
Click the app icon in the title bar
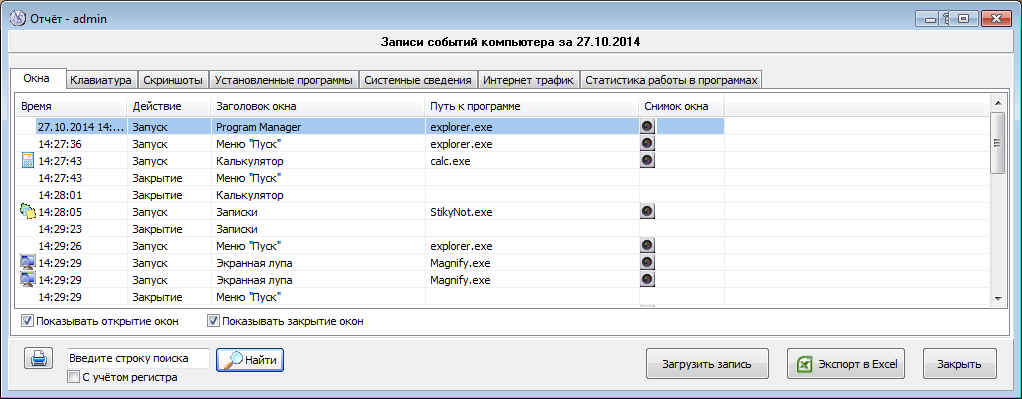tap(18, 18)
